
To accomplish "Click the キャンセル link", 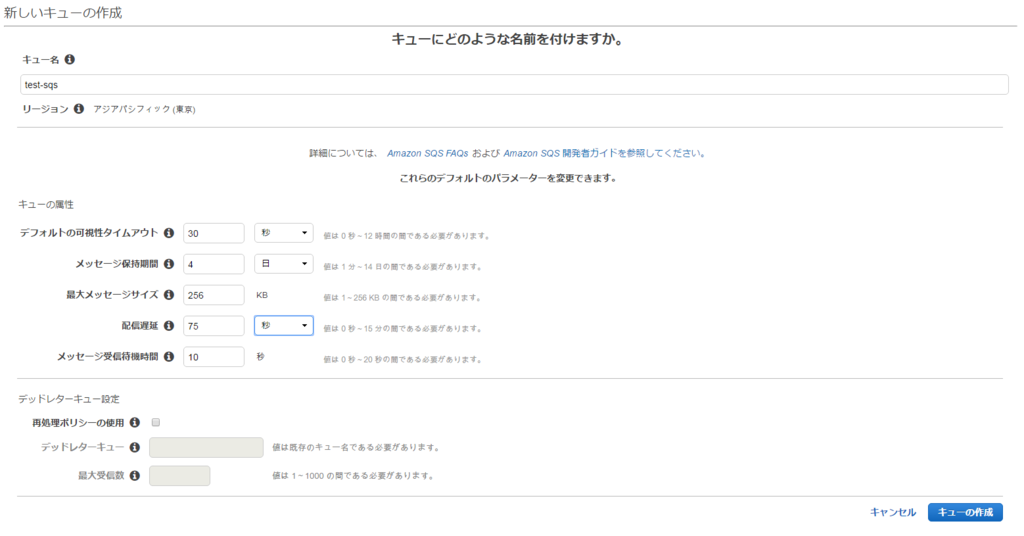I will click(893, 512).
